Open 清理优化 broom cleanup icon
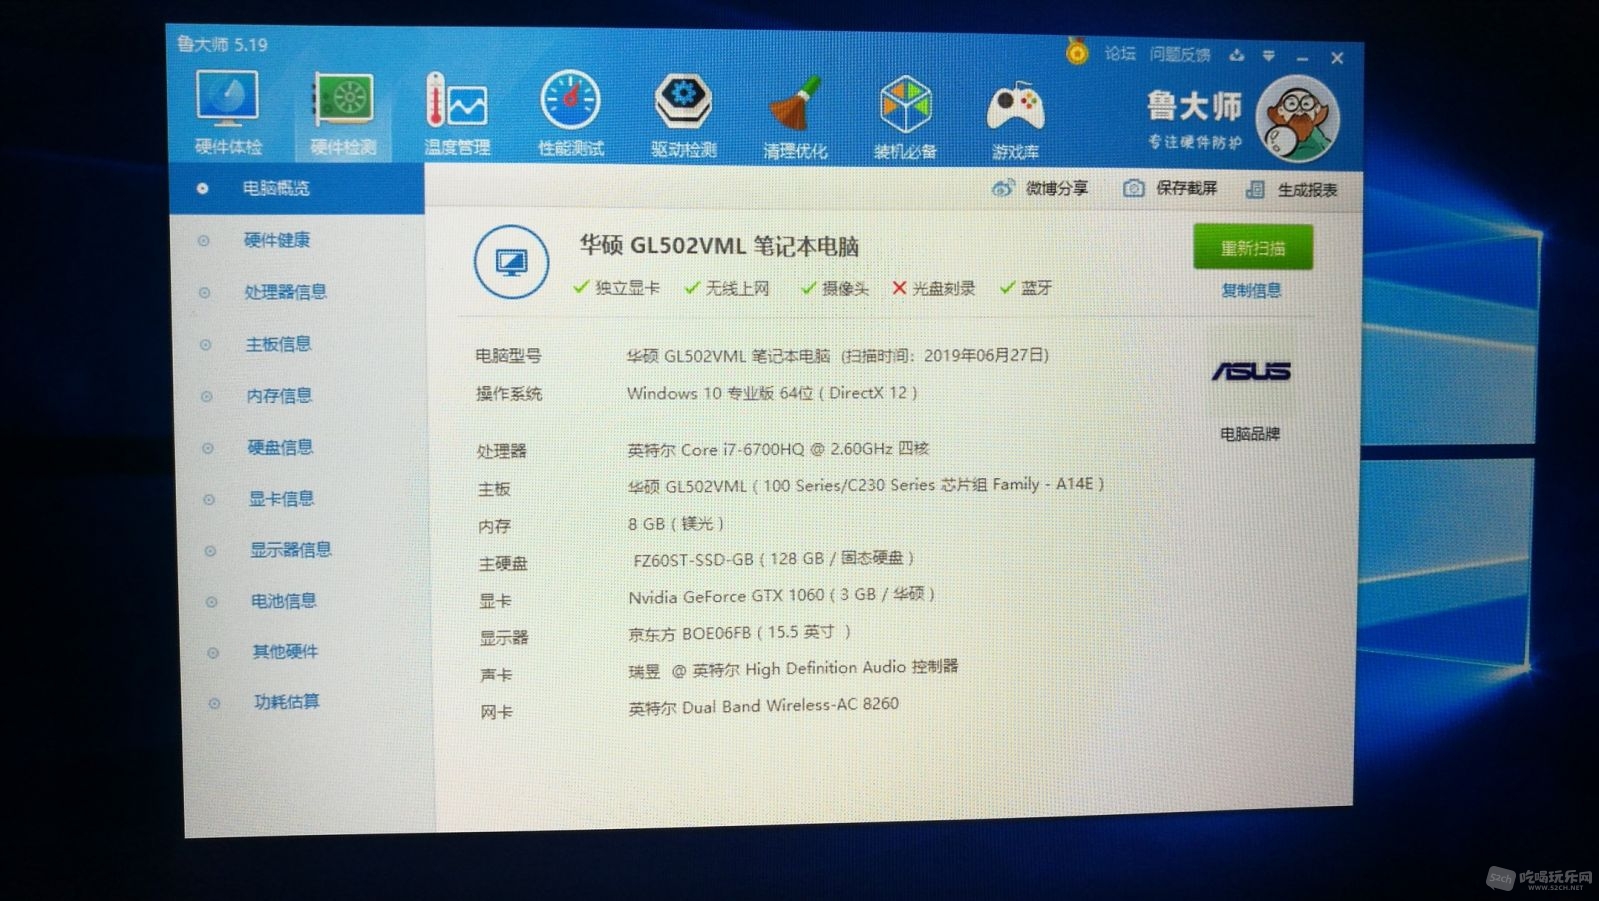This screenshot has height=901, width=1599. (795, 117)
